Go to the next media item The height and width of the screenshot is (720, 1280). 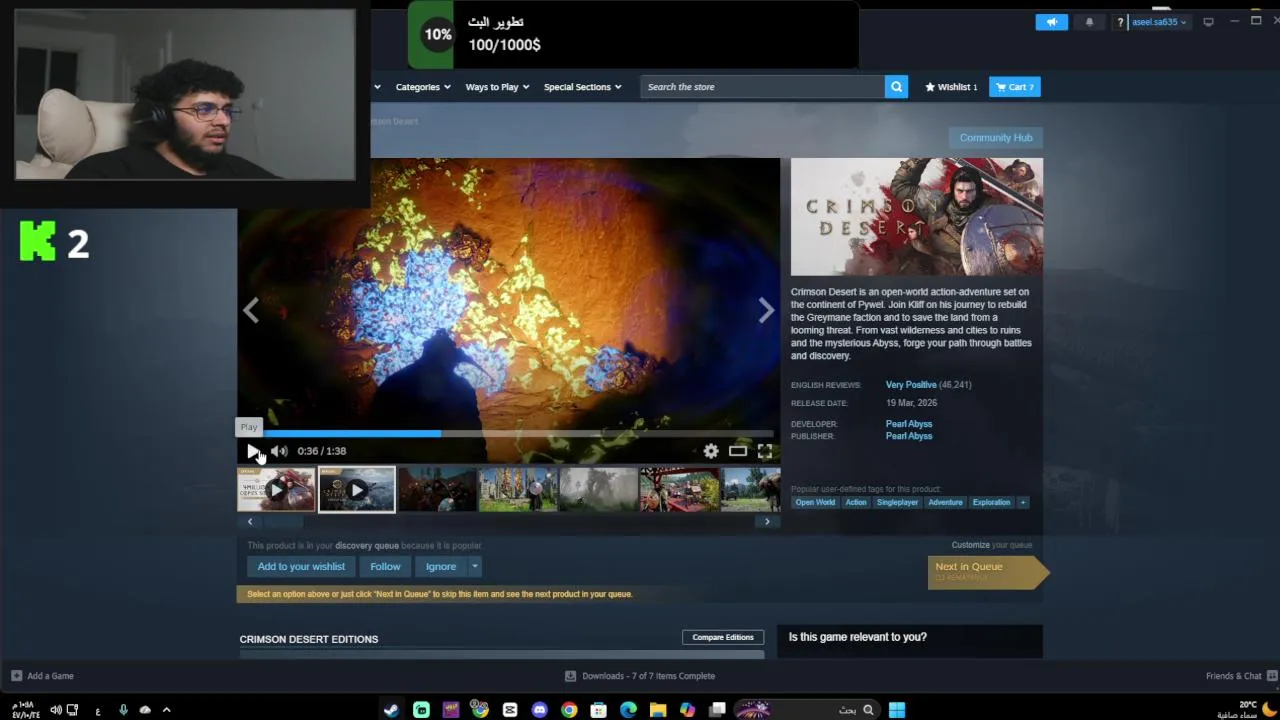click(x=766, y=310)
